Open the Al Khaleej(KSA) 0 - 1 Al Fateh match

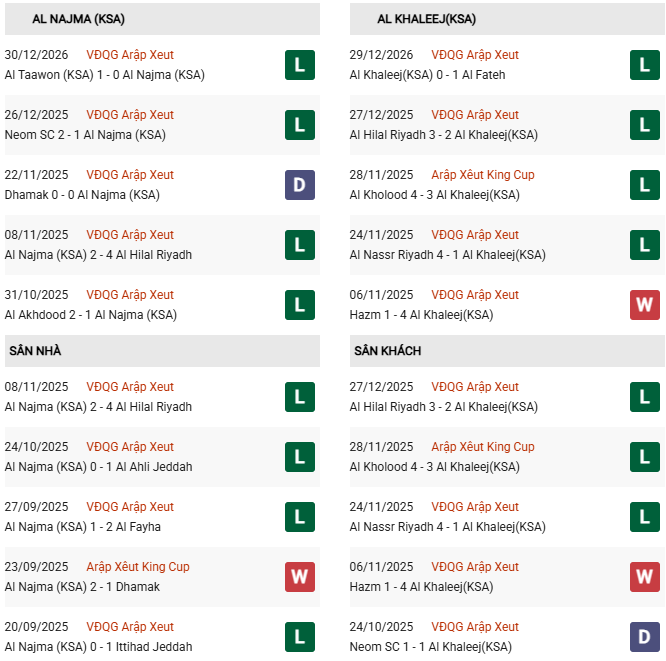pyautogui.click(x=427, y=75)
